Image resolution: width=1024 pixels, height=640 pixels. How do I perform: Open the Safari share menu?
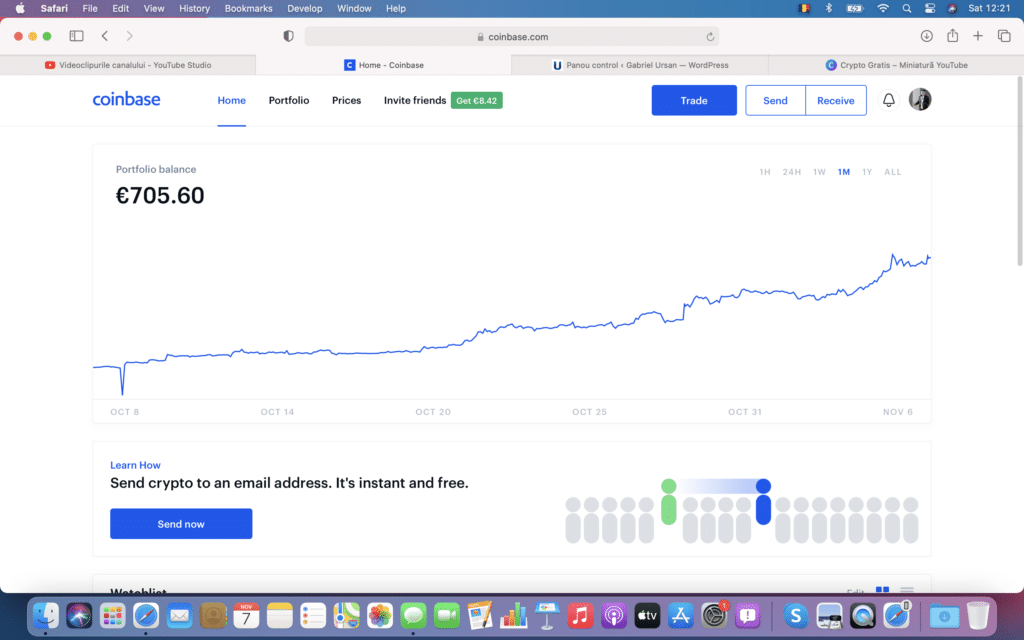952,36
